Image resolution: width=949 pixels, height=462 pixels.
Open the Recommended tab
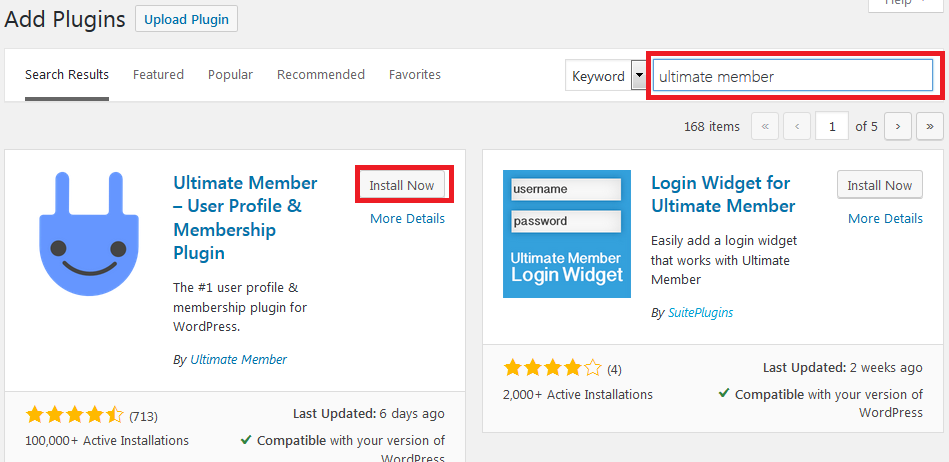[x=321, y=74]
